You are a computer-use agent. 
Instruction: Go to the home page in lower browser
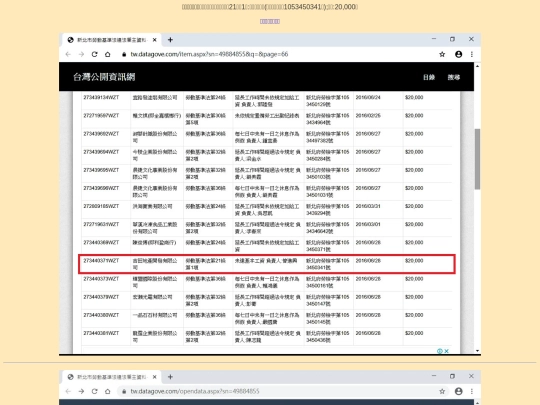click(x=107, y=391)
